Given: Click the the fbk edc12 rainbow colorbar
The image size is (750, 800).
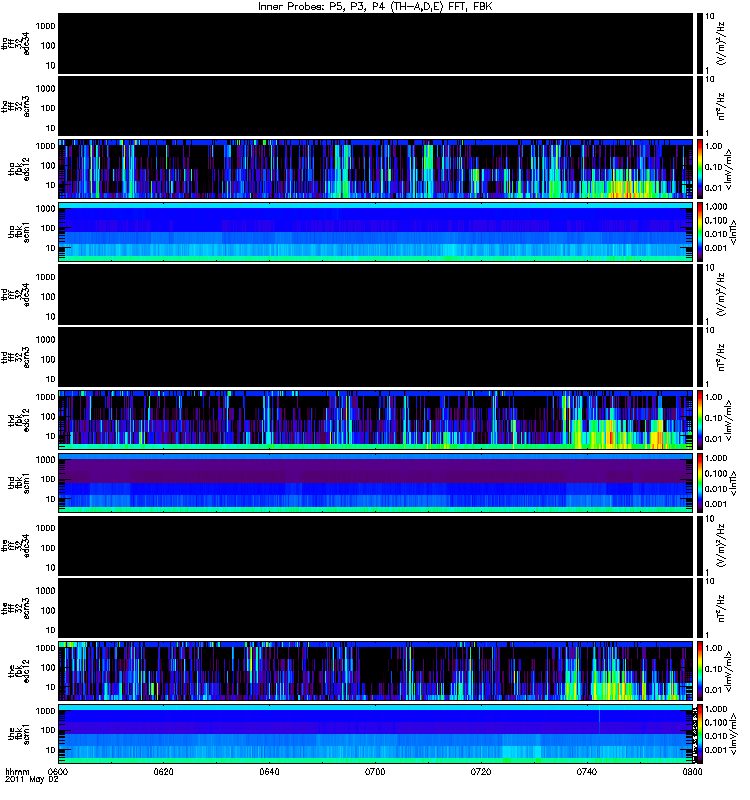Looking at the screenshot, I should (699, 670).
